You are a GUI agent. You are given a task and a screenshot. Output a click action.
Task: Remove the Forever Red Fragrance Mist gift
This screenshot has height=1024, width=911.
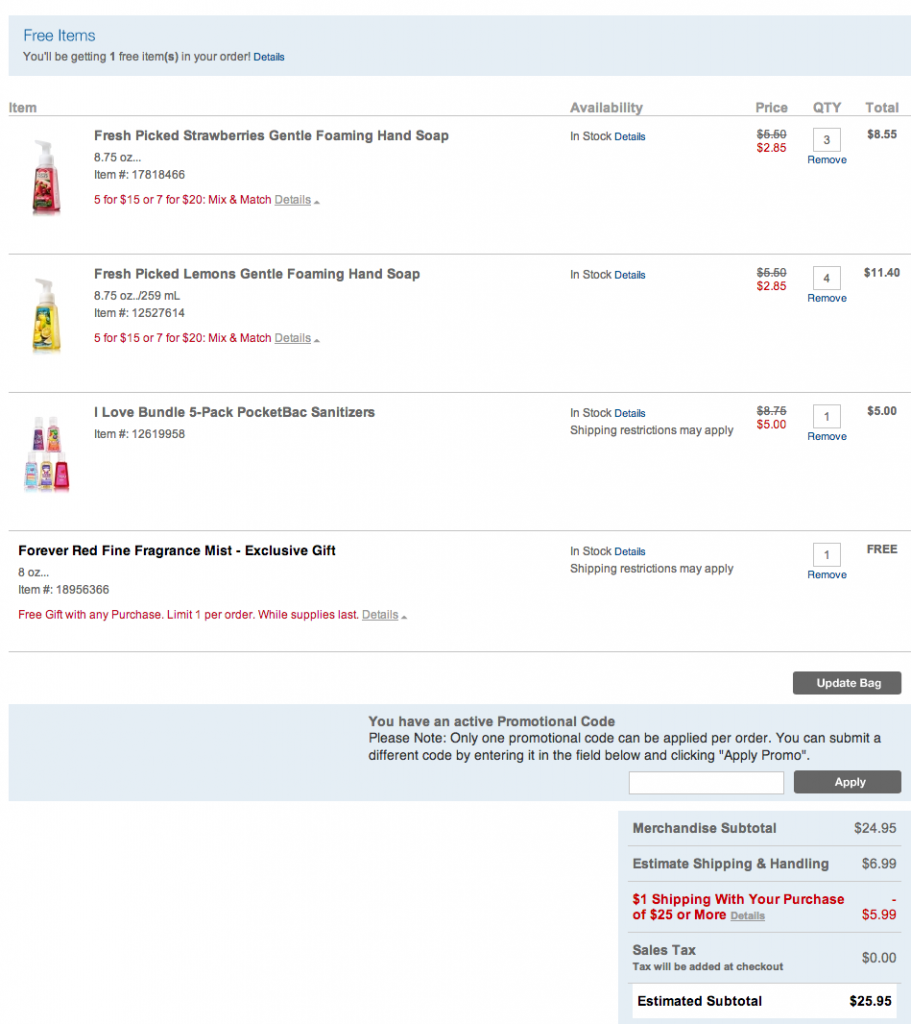point(826,573)
